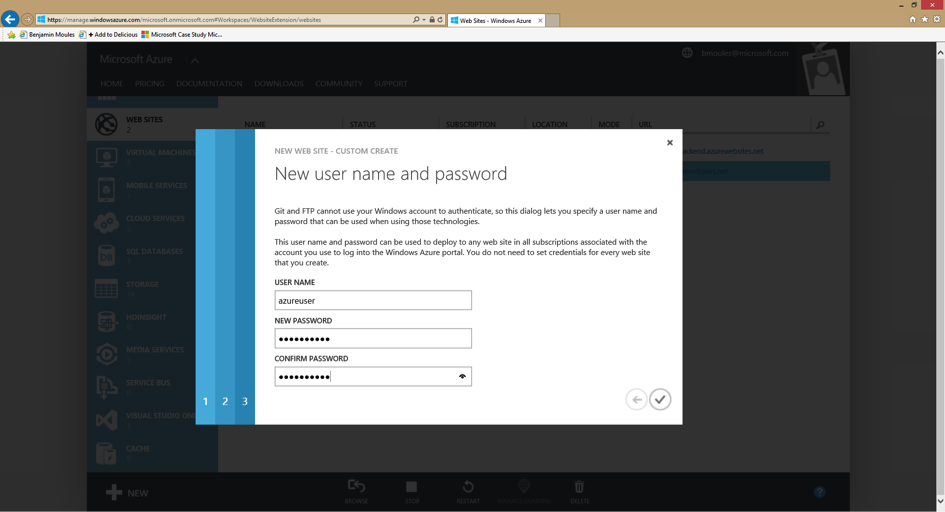The image size is (945, 512).
Task: Select Mobile Services in sidebar
Action: tap(152, 190)
